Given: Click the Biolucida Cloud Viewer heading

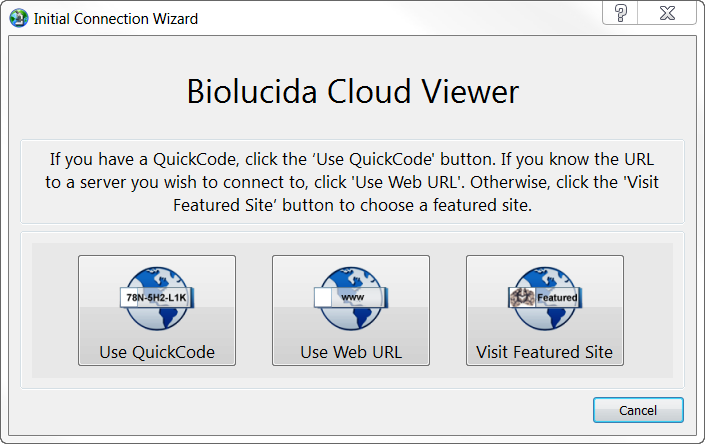Looking at the screenshot, I should click(352, 92).
